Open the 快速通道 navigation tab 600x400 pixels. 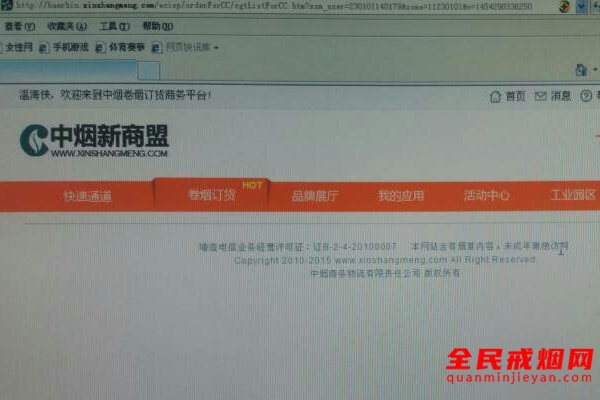click(x=88, y=196)
